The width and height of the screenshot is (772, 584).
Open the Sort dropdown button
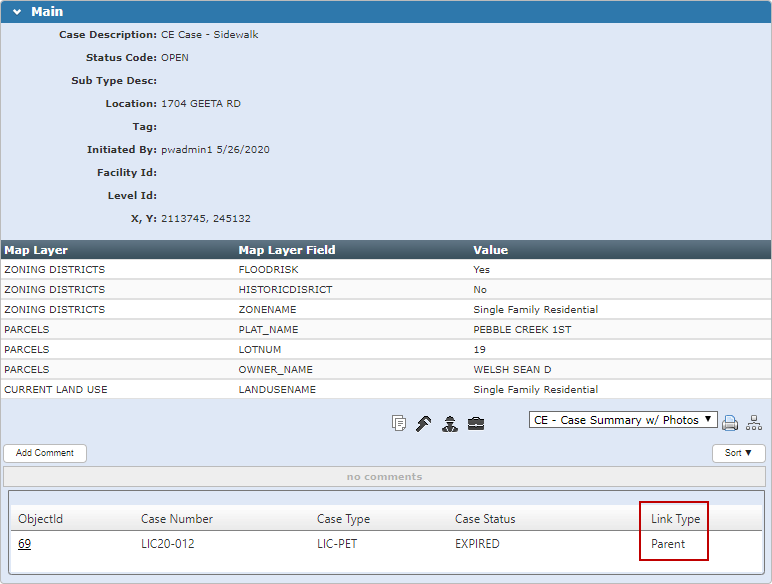coord(739,453)
